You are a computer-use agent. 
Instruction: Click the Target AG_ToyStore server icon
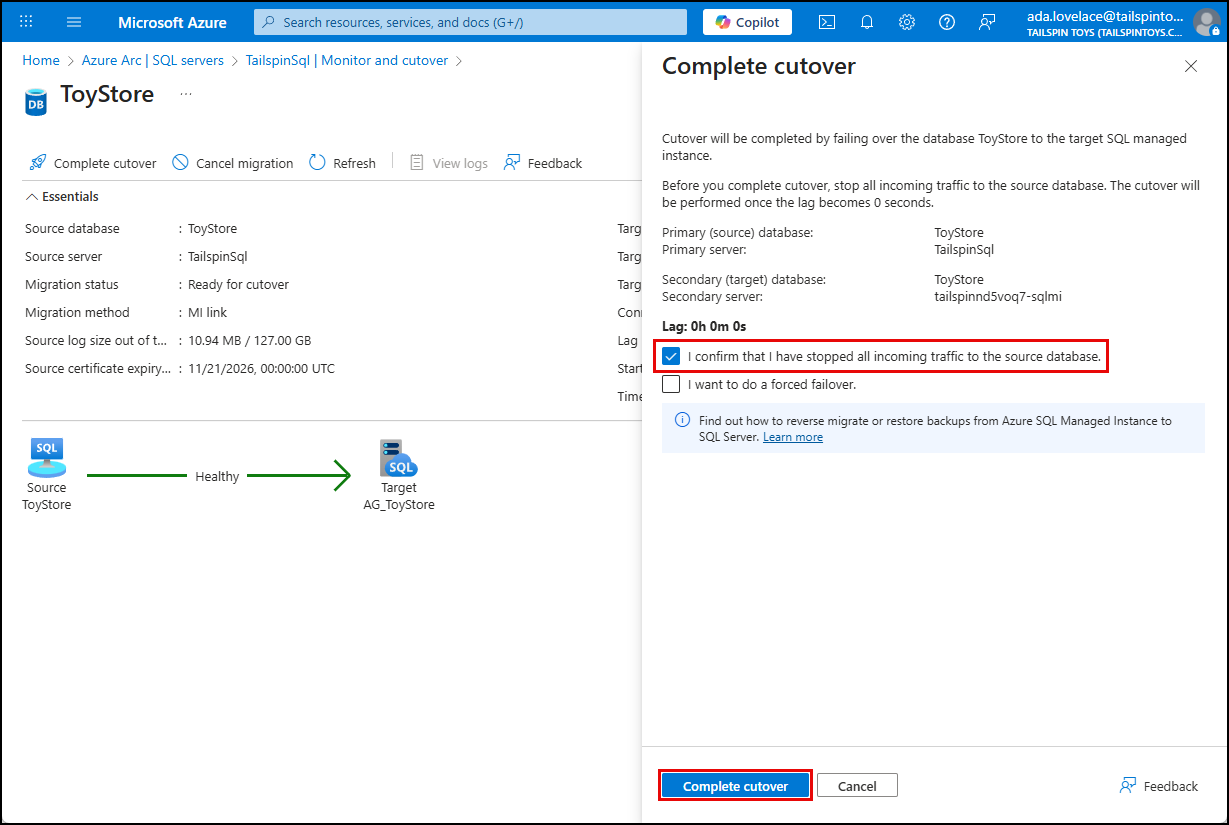point(398,455)
